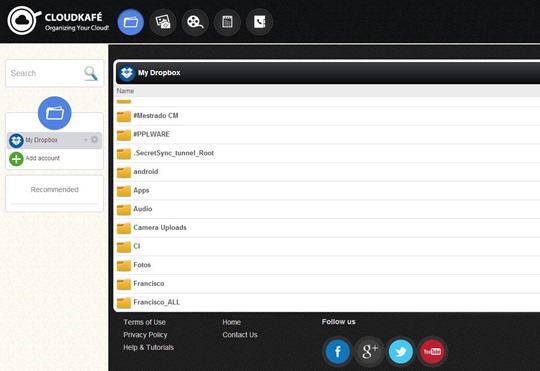Click the magnifying glass search icon
Viewport: 540px width, 371px height.
pos(91,73)
